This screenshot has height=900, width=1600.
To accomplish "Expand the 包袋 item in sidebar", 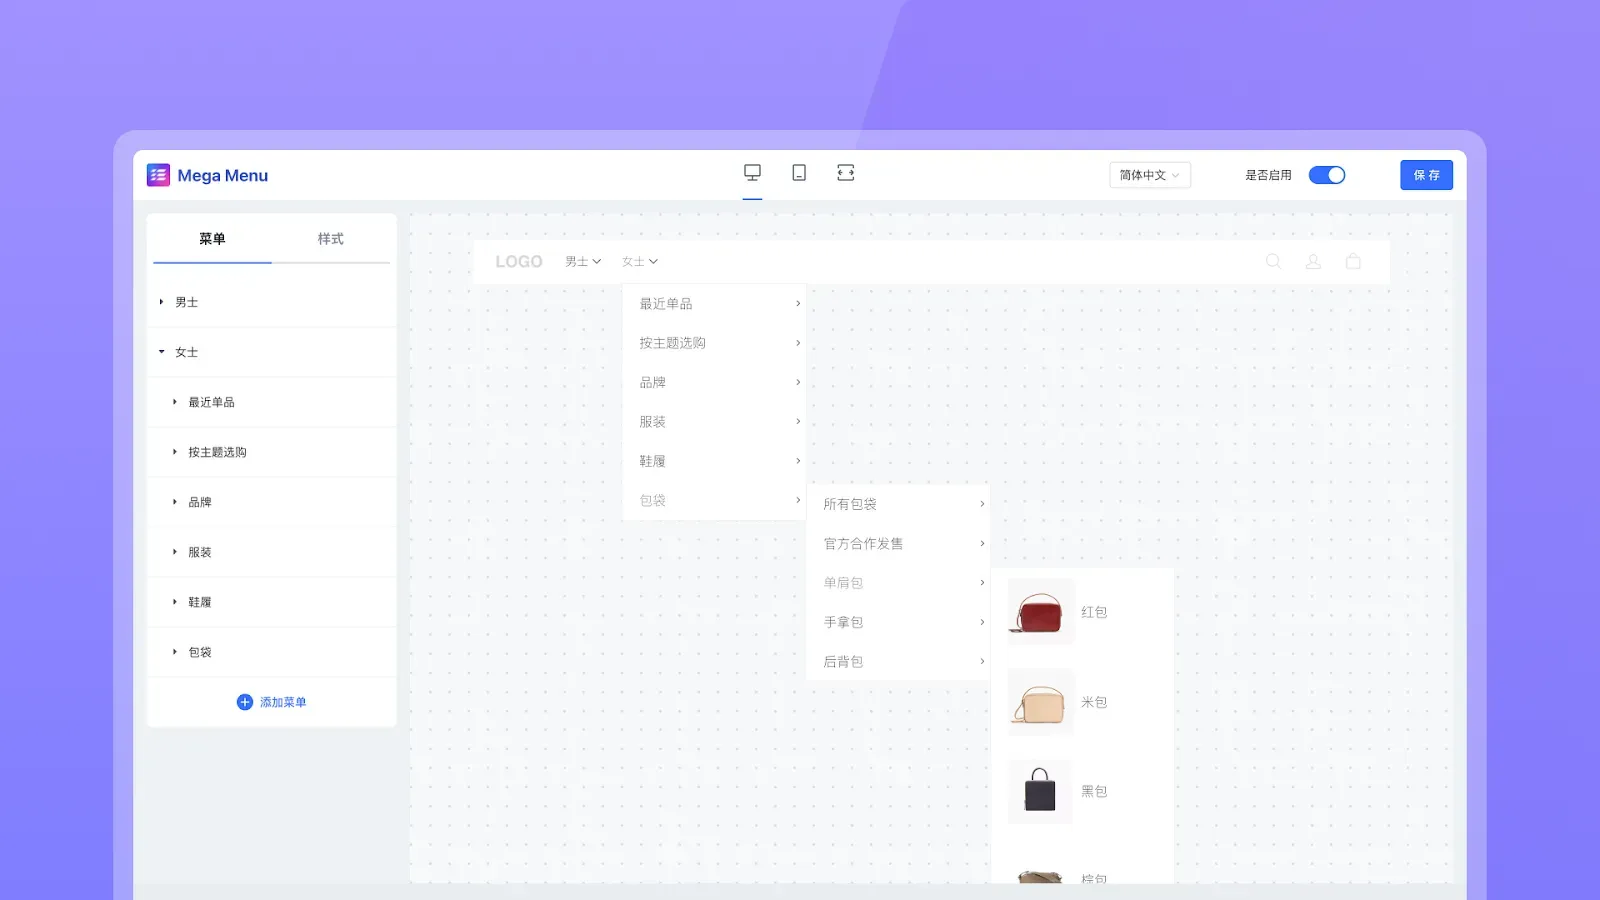I will point(175,652).
